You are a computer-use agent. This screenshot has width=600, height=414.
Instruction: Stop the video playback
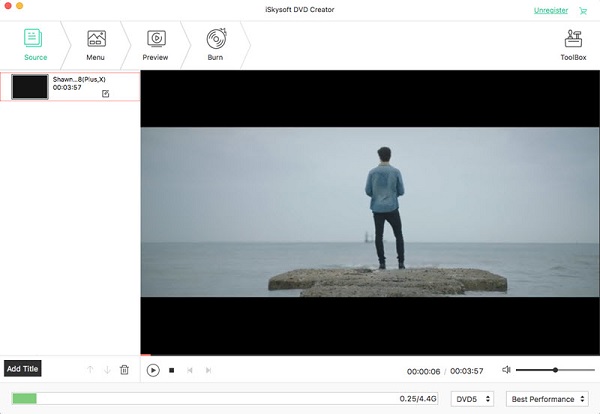[x=172, y=370]
